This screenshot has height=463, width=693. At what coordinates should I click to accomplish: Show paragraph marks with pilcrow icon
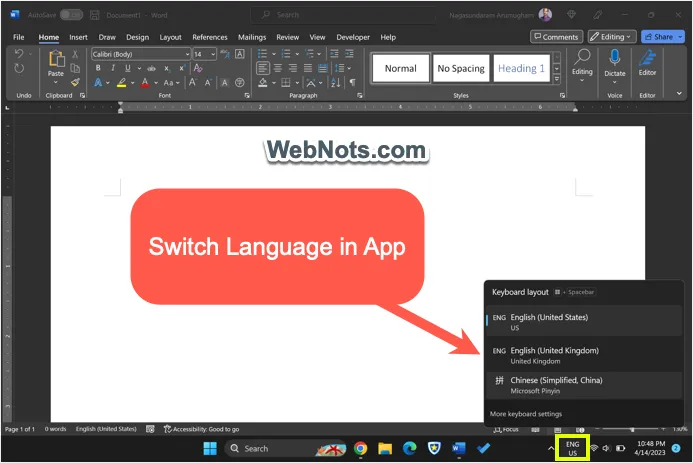tap(352, 82)
